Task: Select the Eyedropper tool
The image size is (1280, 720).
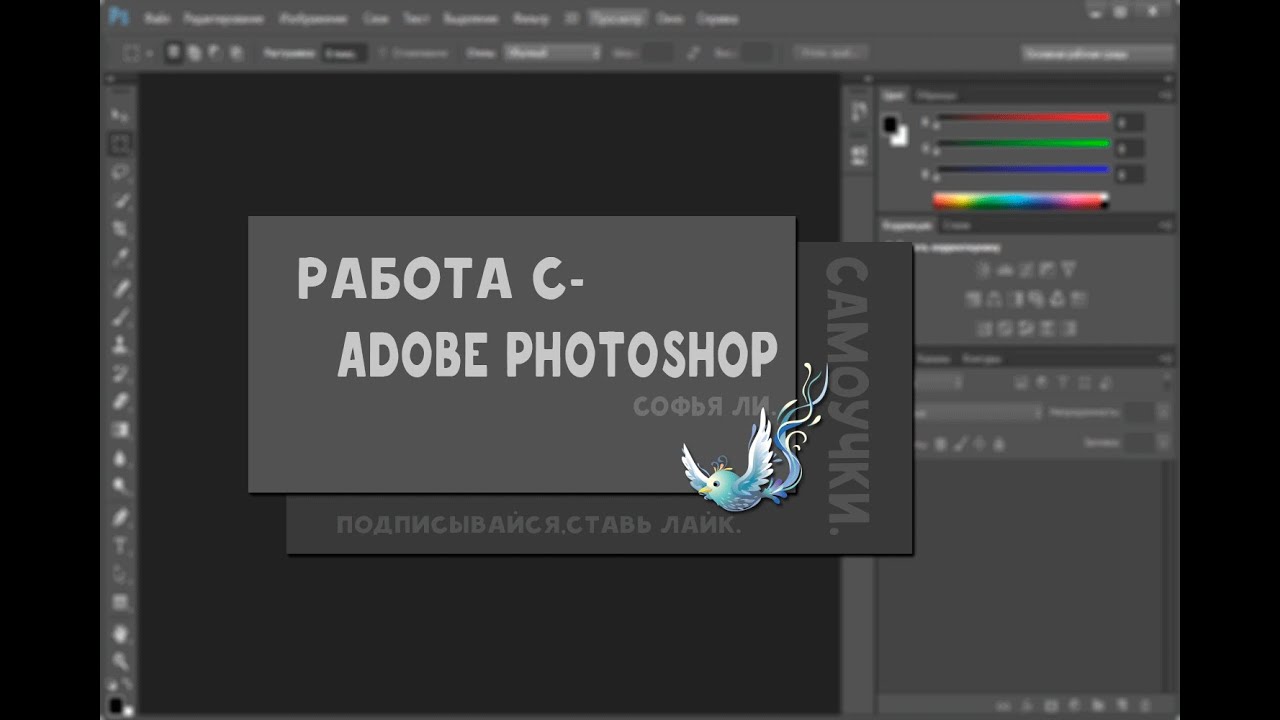Action: pos(120,257)
